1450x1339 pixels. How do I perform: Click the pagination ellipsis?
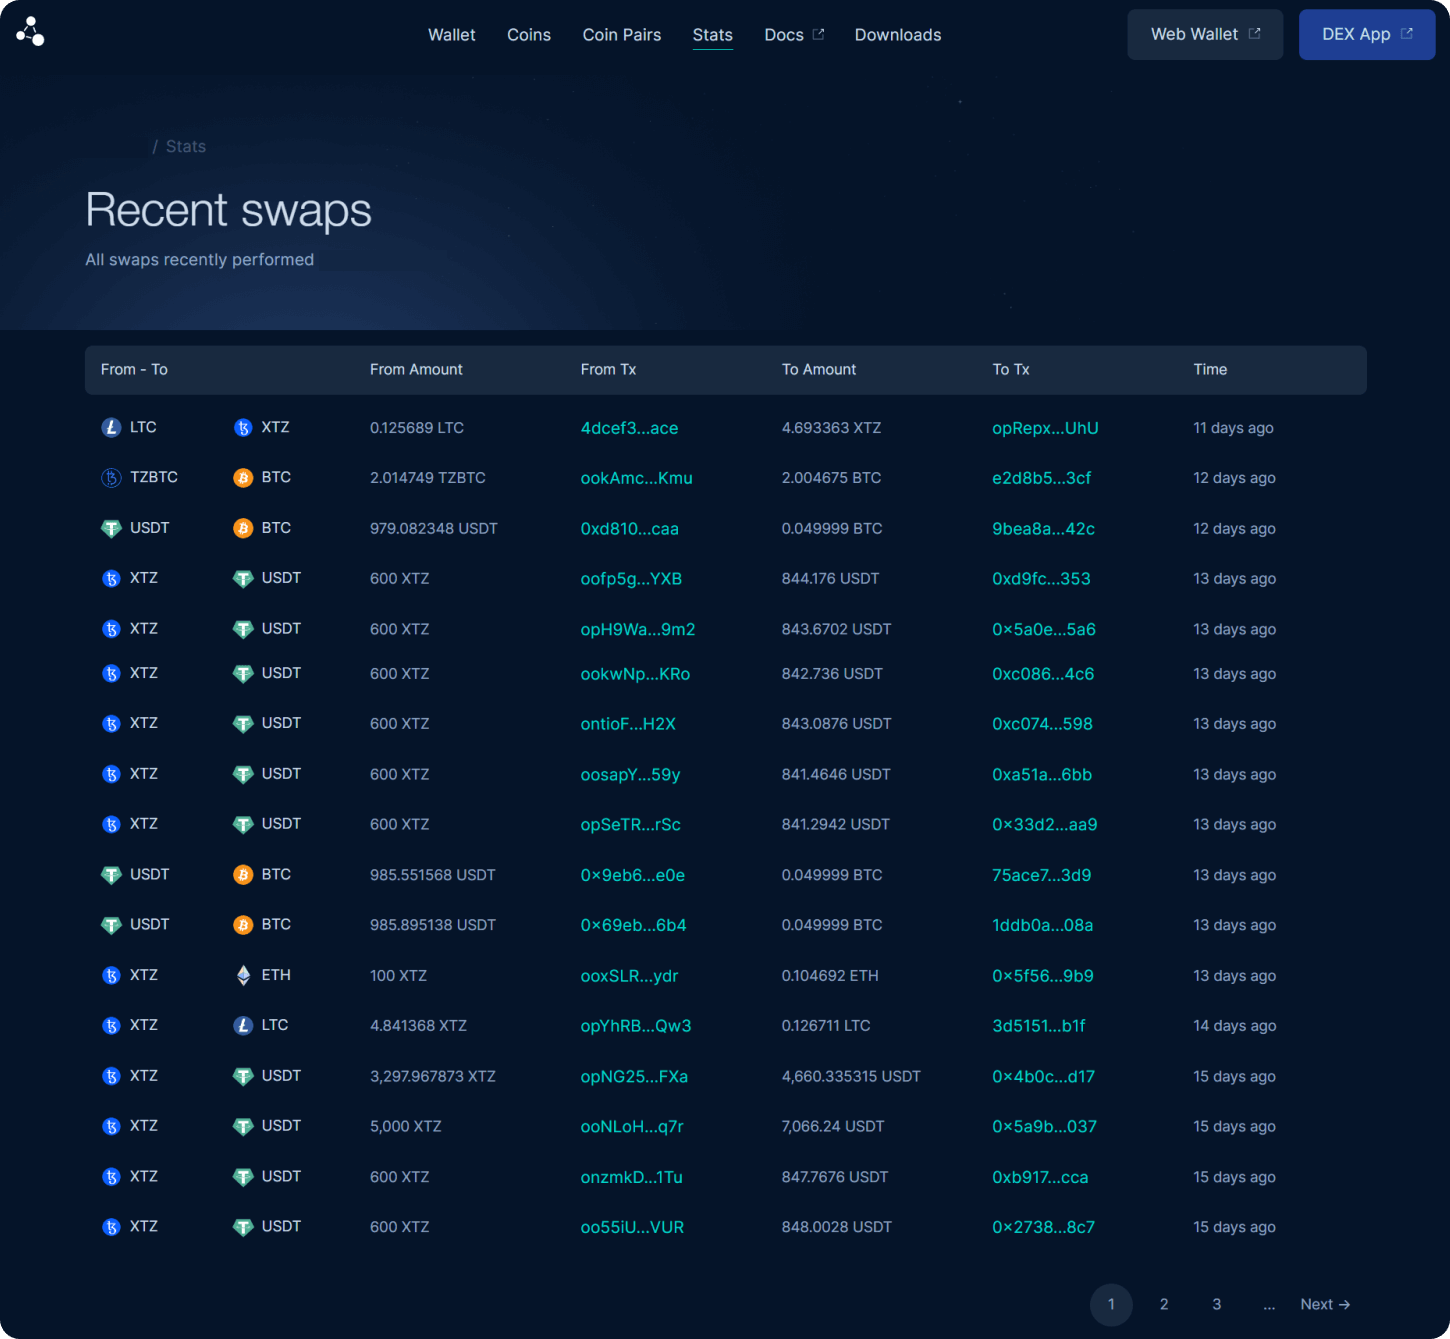[x=1269, y=1305]
